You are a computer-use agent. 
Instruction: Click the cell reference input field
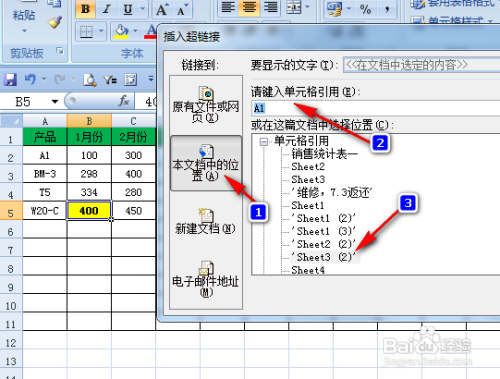click(375, 108)
